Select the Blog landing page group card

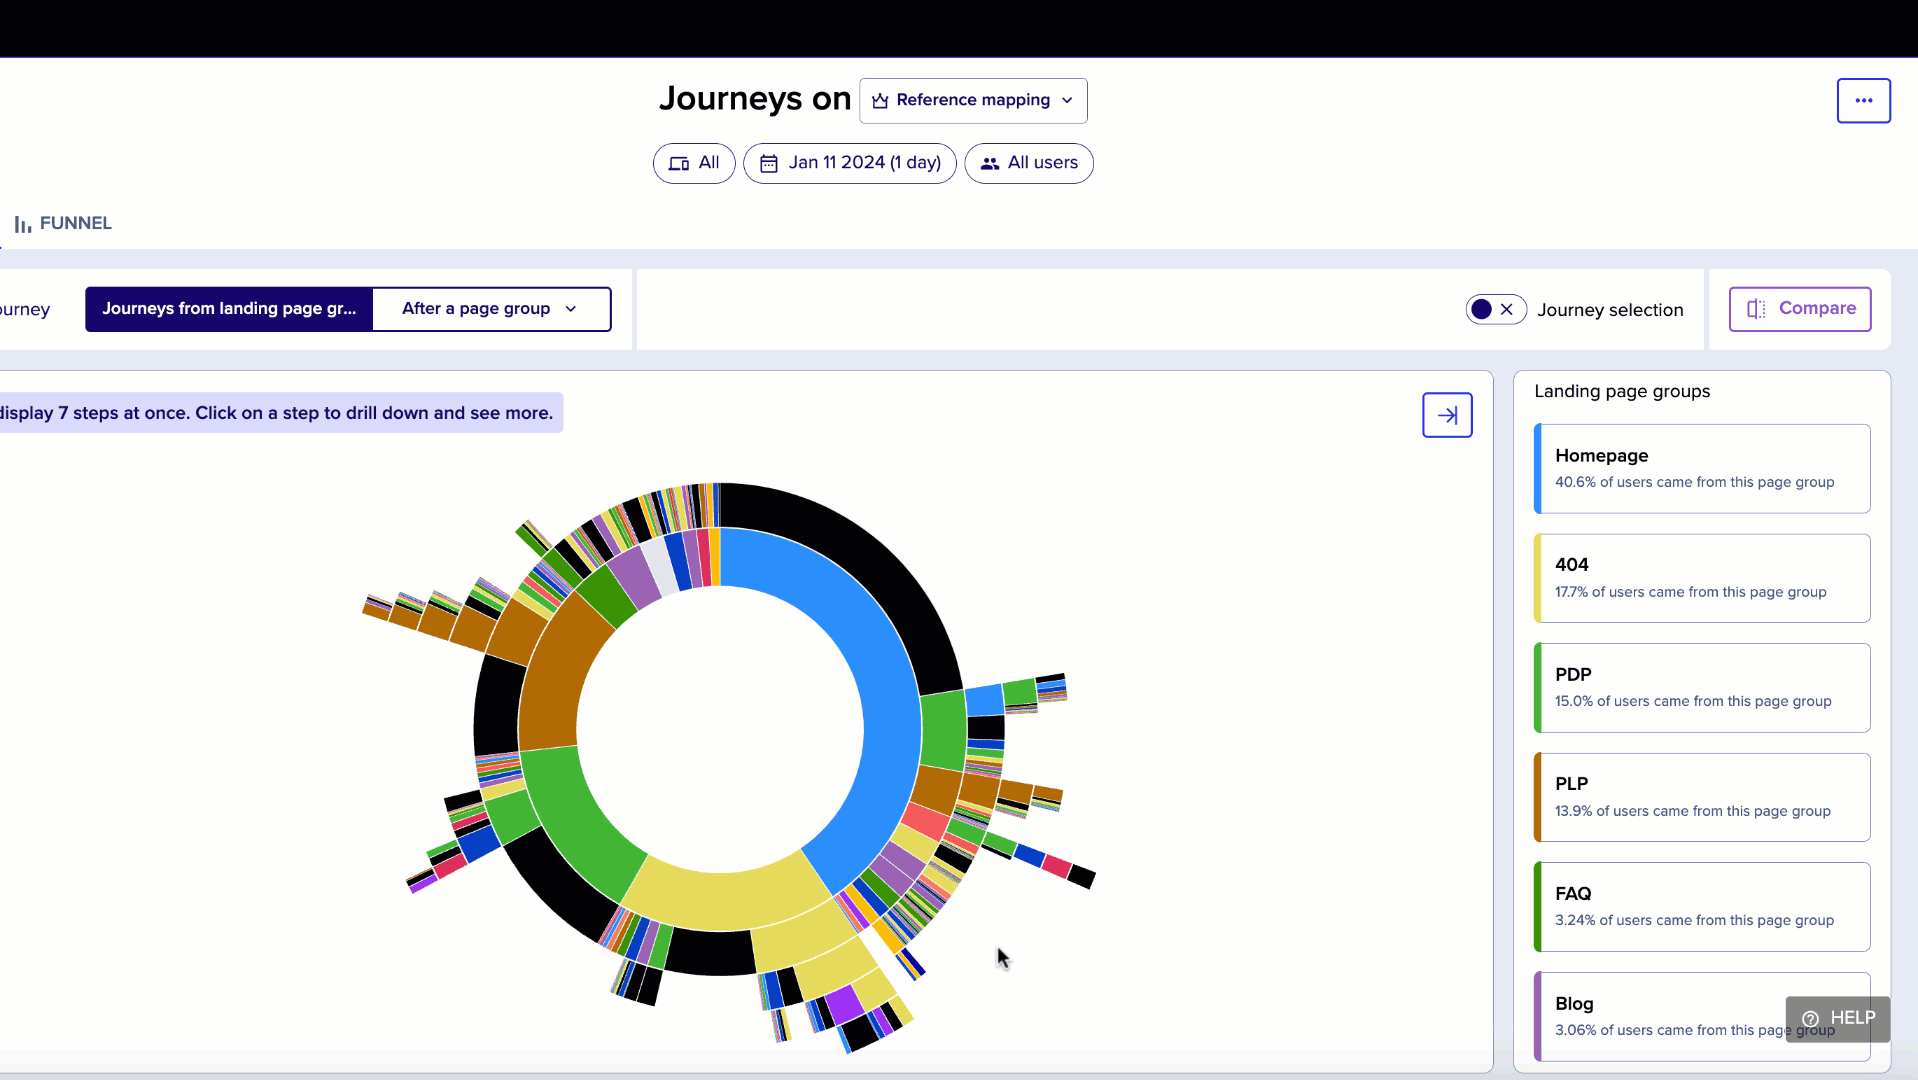(x=1702, y=1017)
